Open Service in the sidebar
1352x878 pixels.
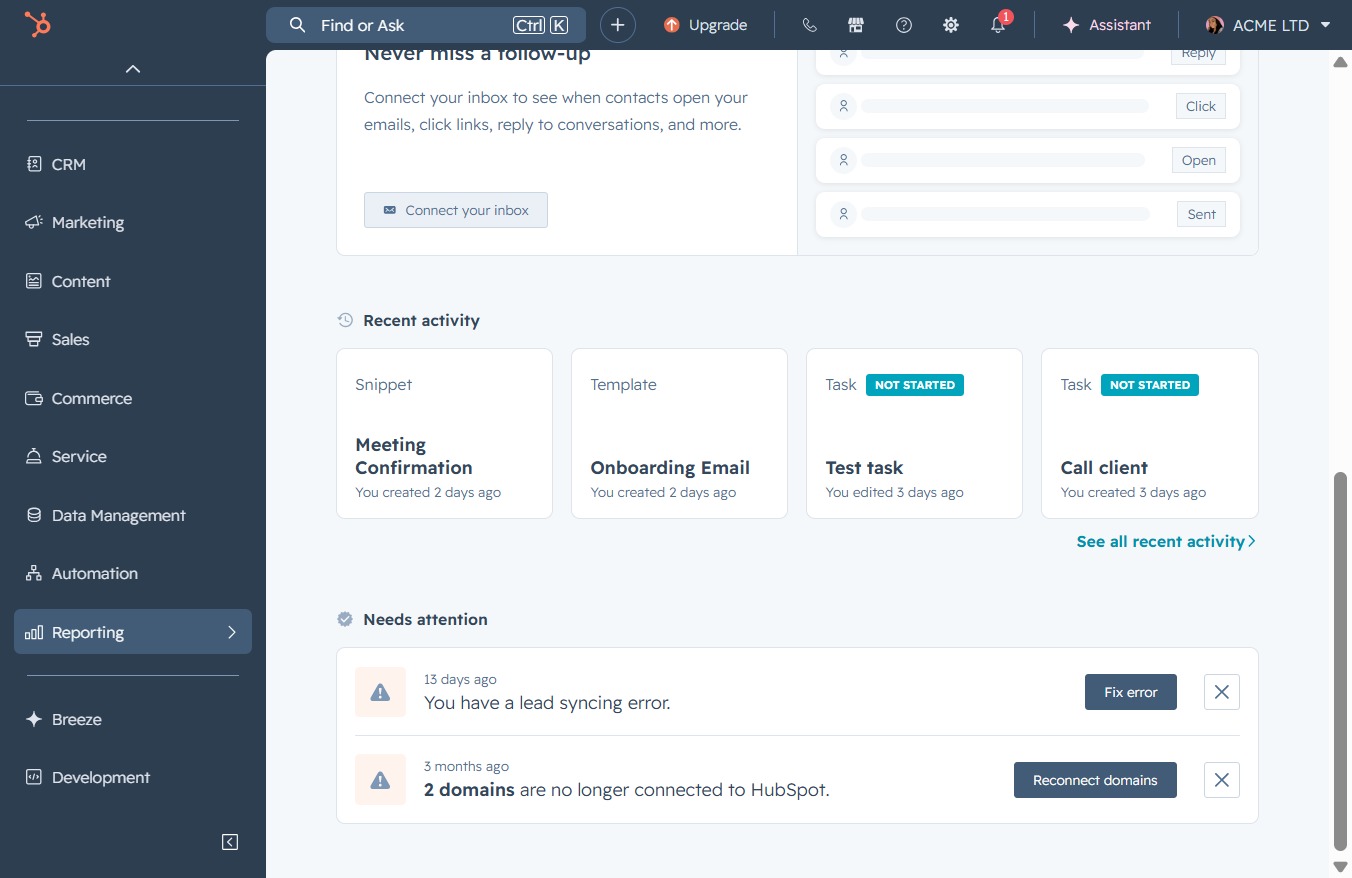133,456
